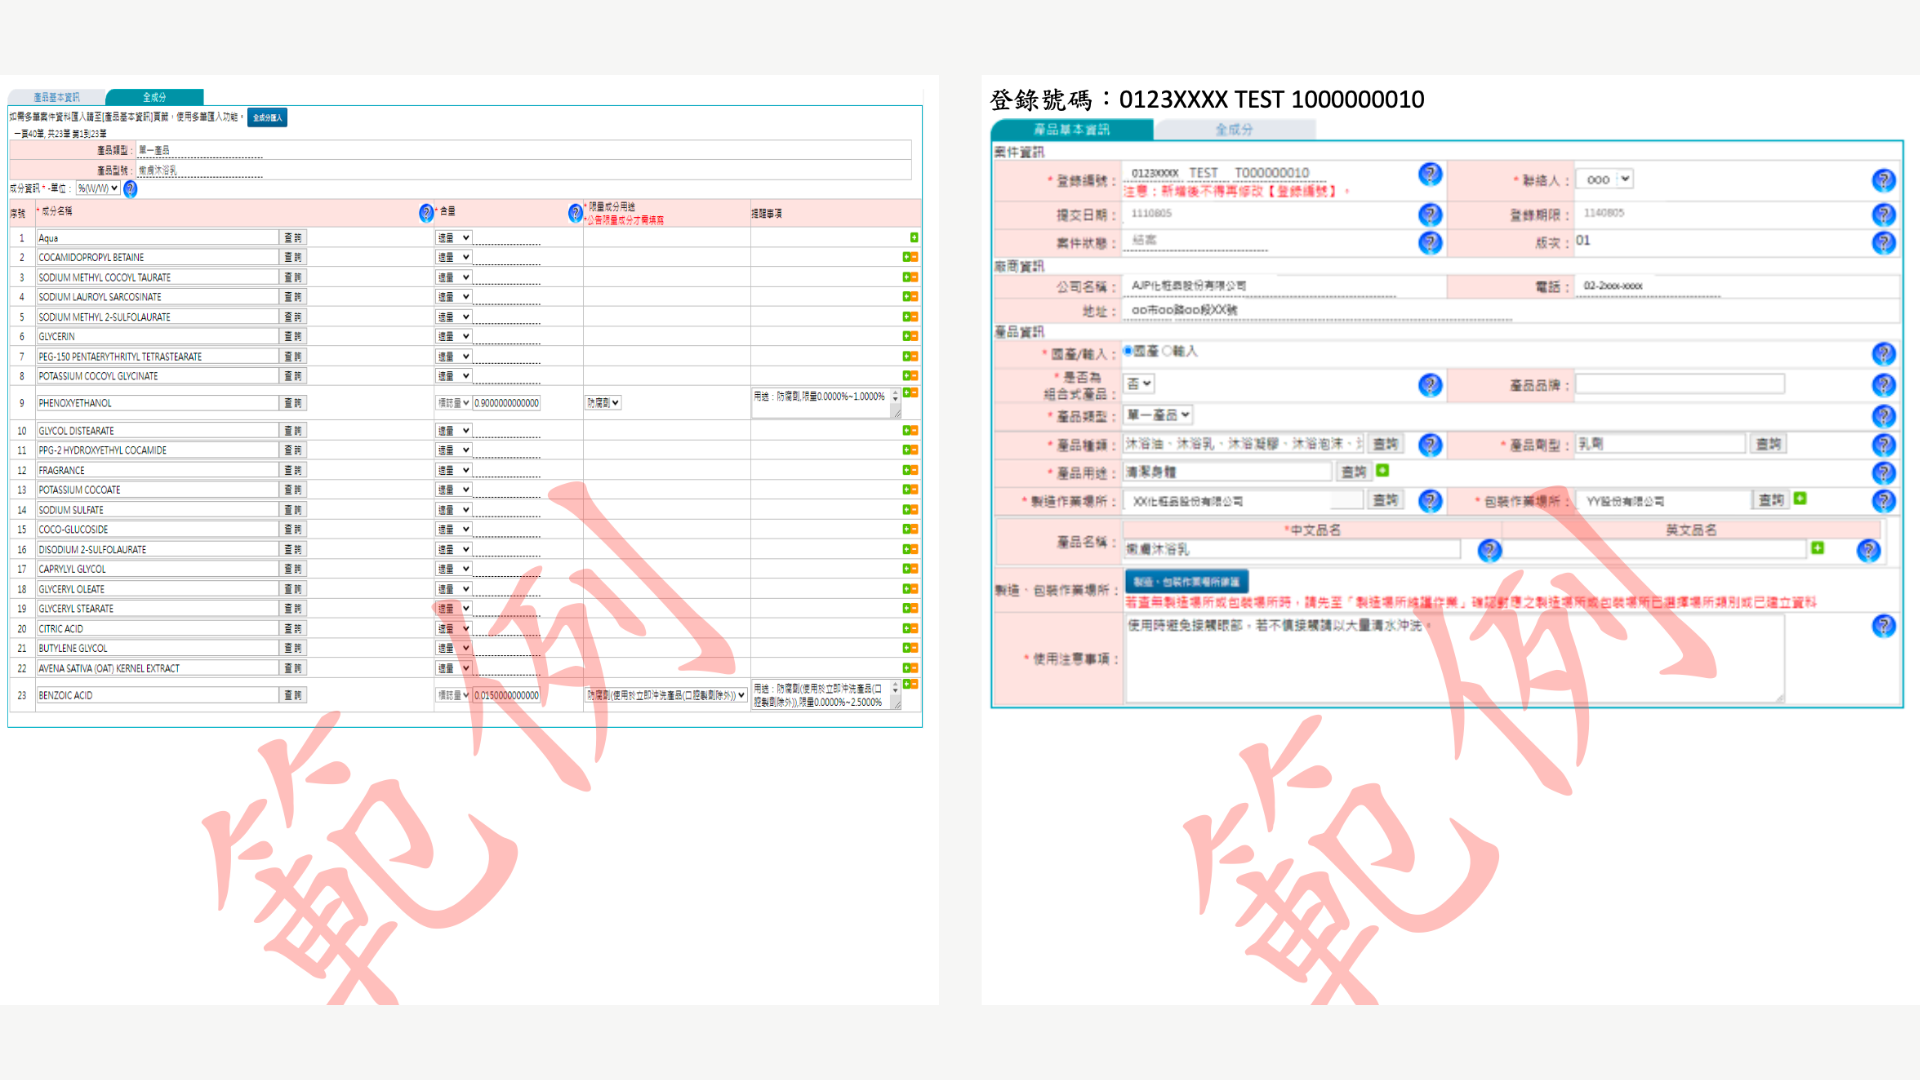Open the unit %(W/W) dropdown
1920x1080 pixels.
coord(98,188)
